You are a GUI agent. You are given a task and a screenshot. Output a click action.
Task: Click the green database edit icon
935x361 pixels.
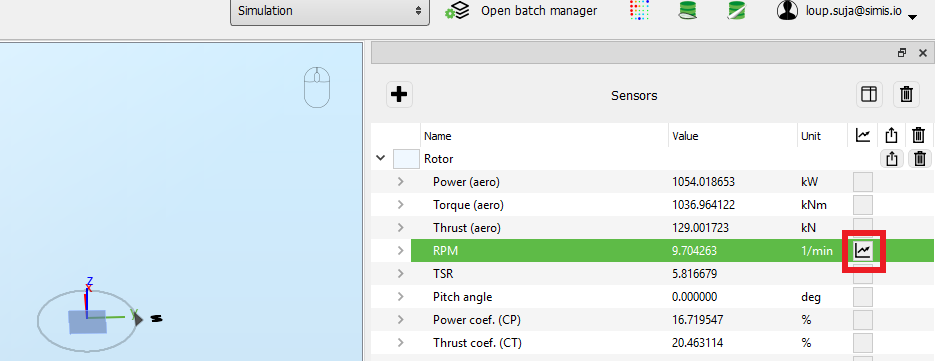(738, 11)
